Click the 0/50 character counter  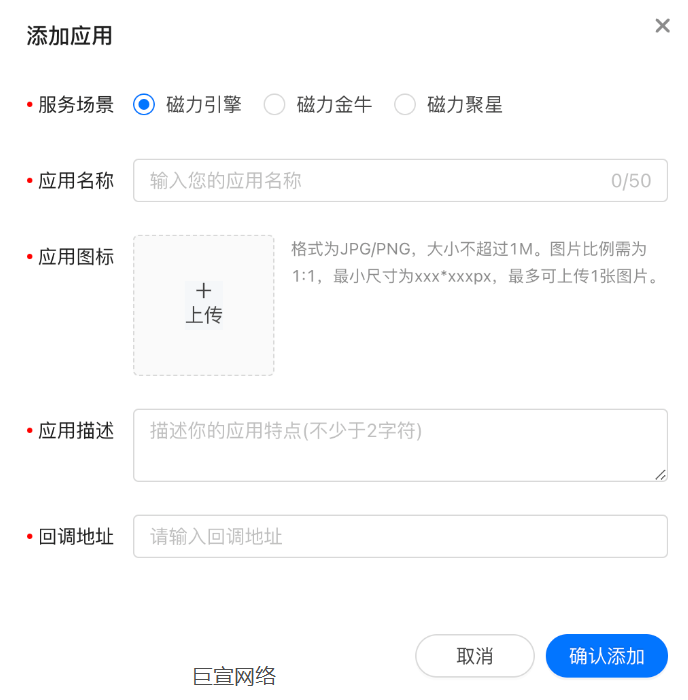[631, 181]
